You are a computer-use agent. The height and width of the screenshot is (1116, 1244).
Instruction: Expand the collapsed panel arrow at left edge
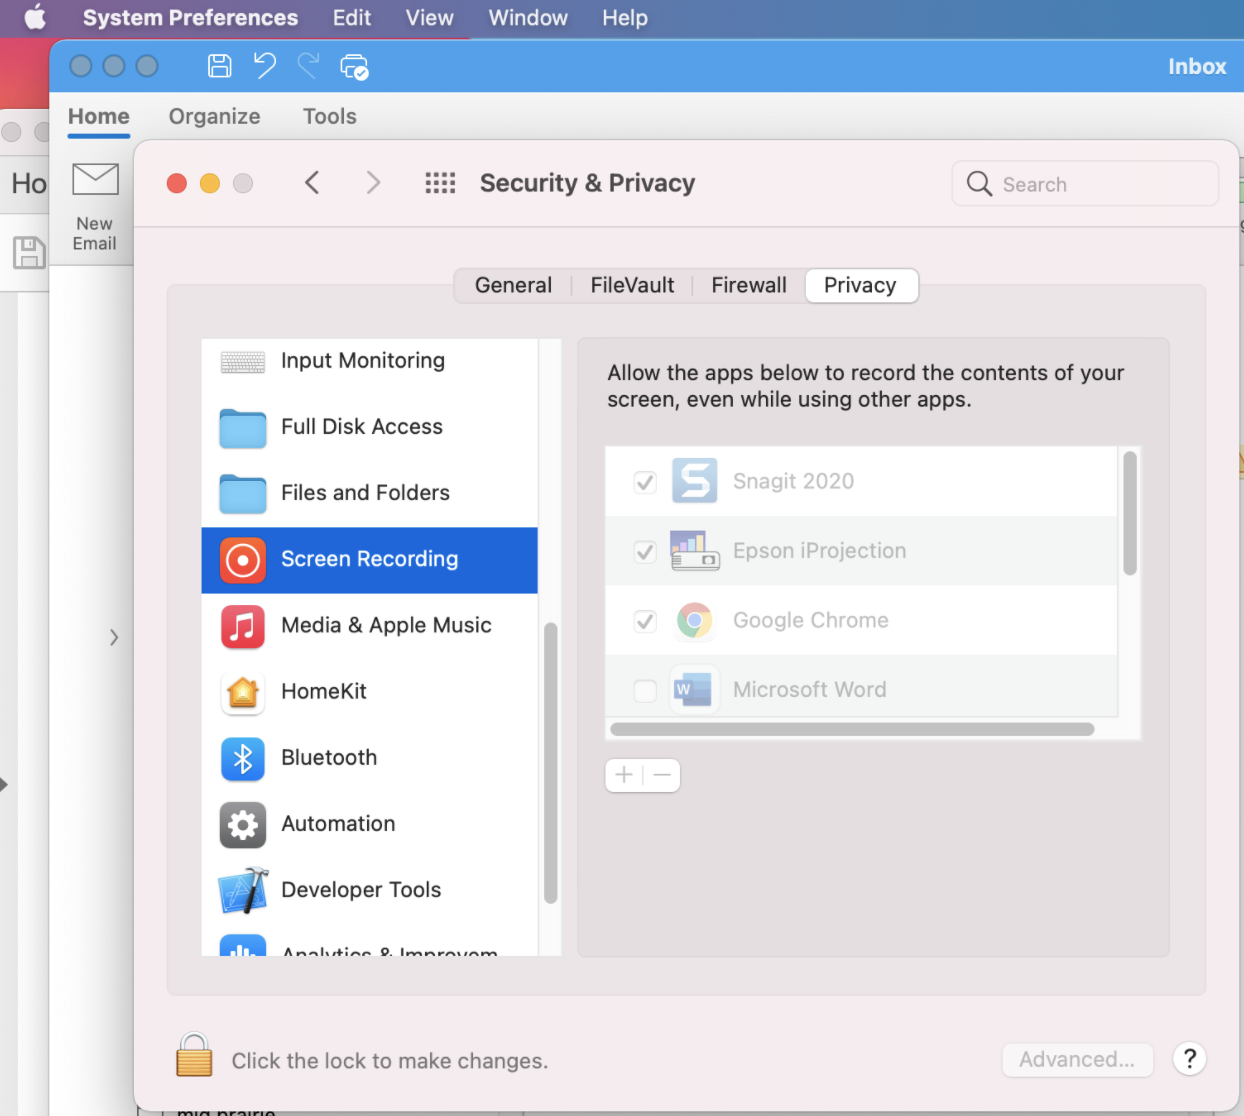click(114, 638)
